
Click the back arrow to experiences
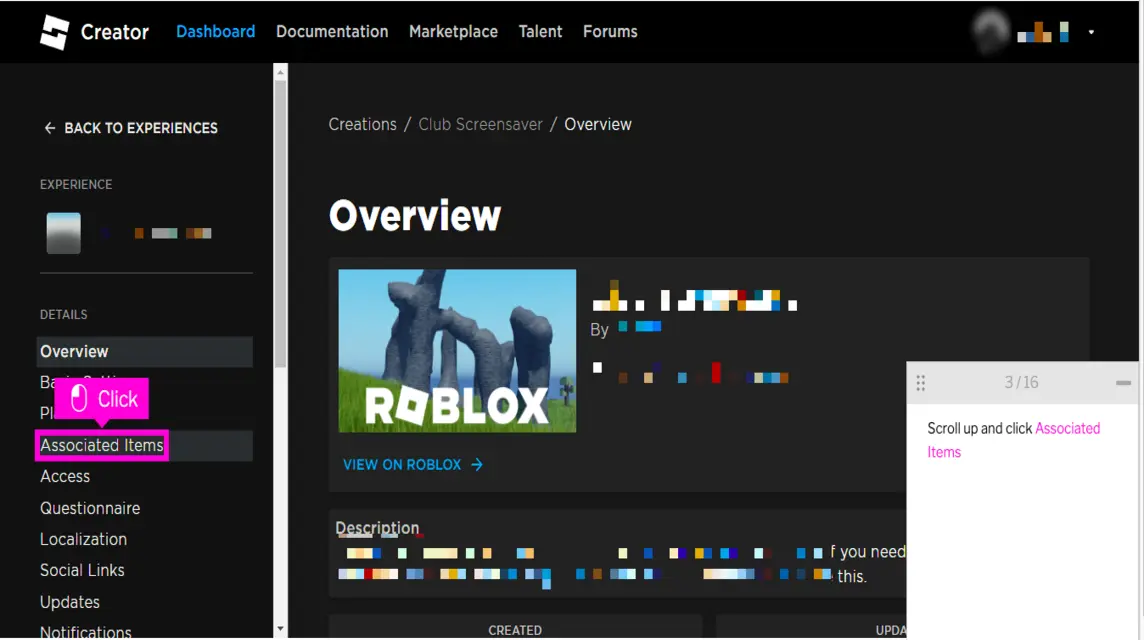pos(50,128)
